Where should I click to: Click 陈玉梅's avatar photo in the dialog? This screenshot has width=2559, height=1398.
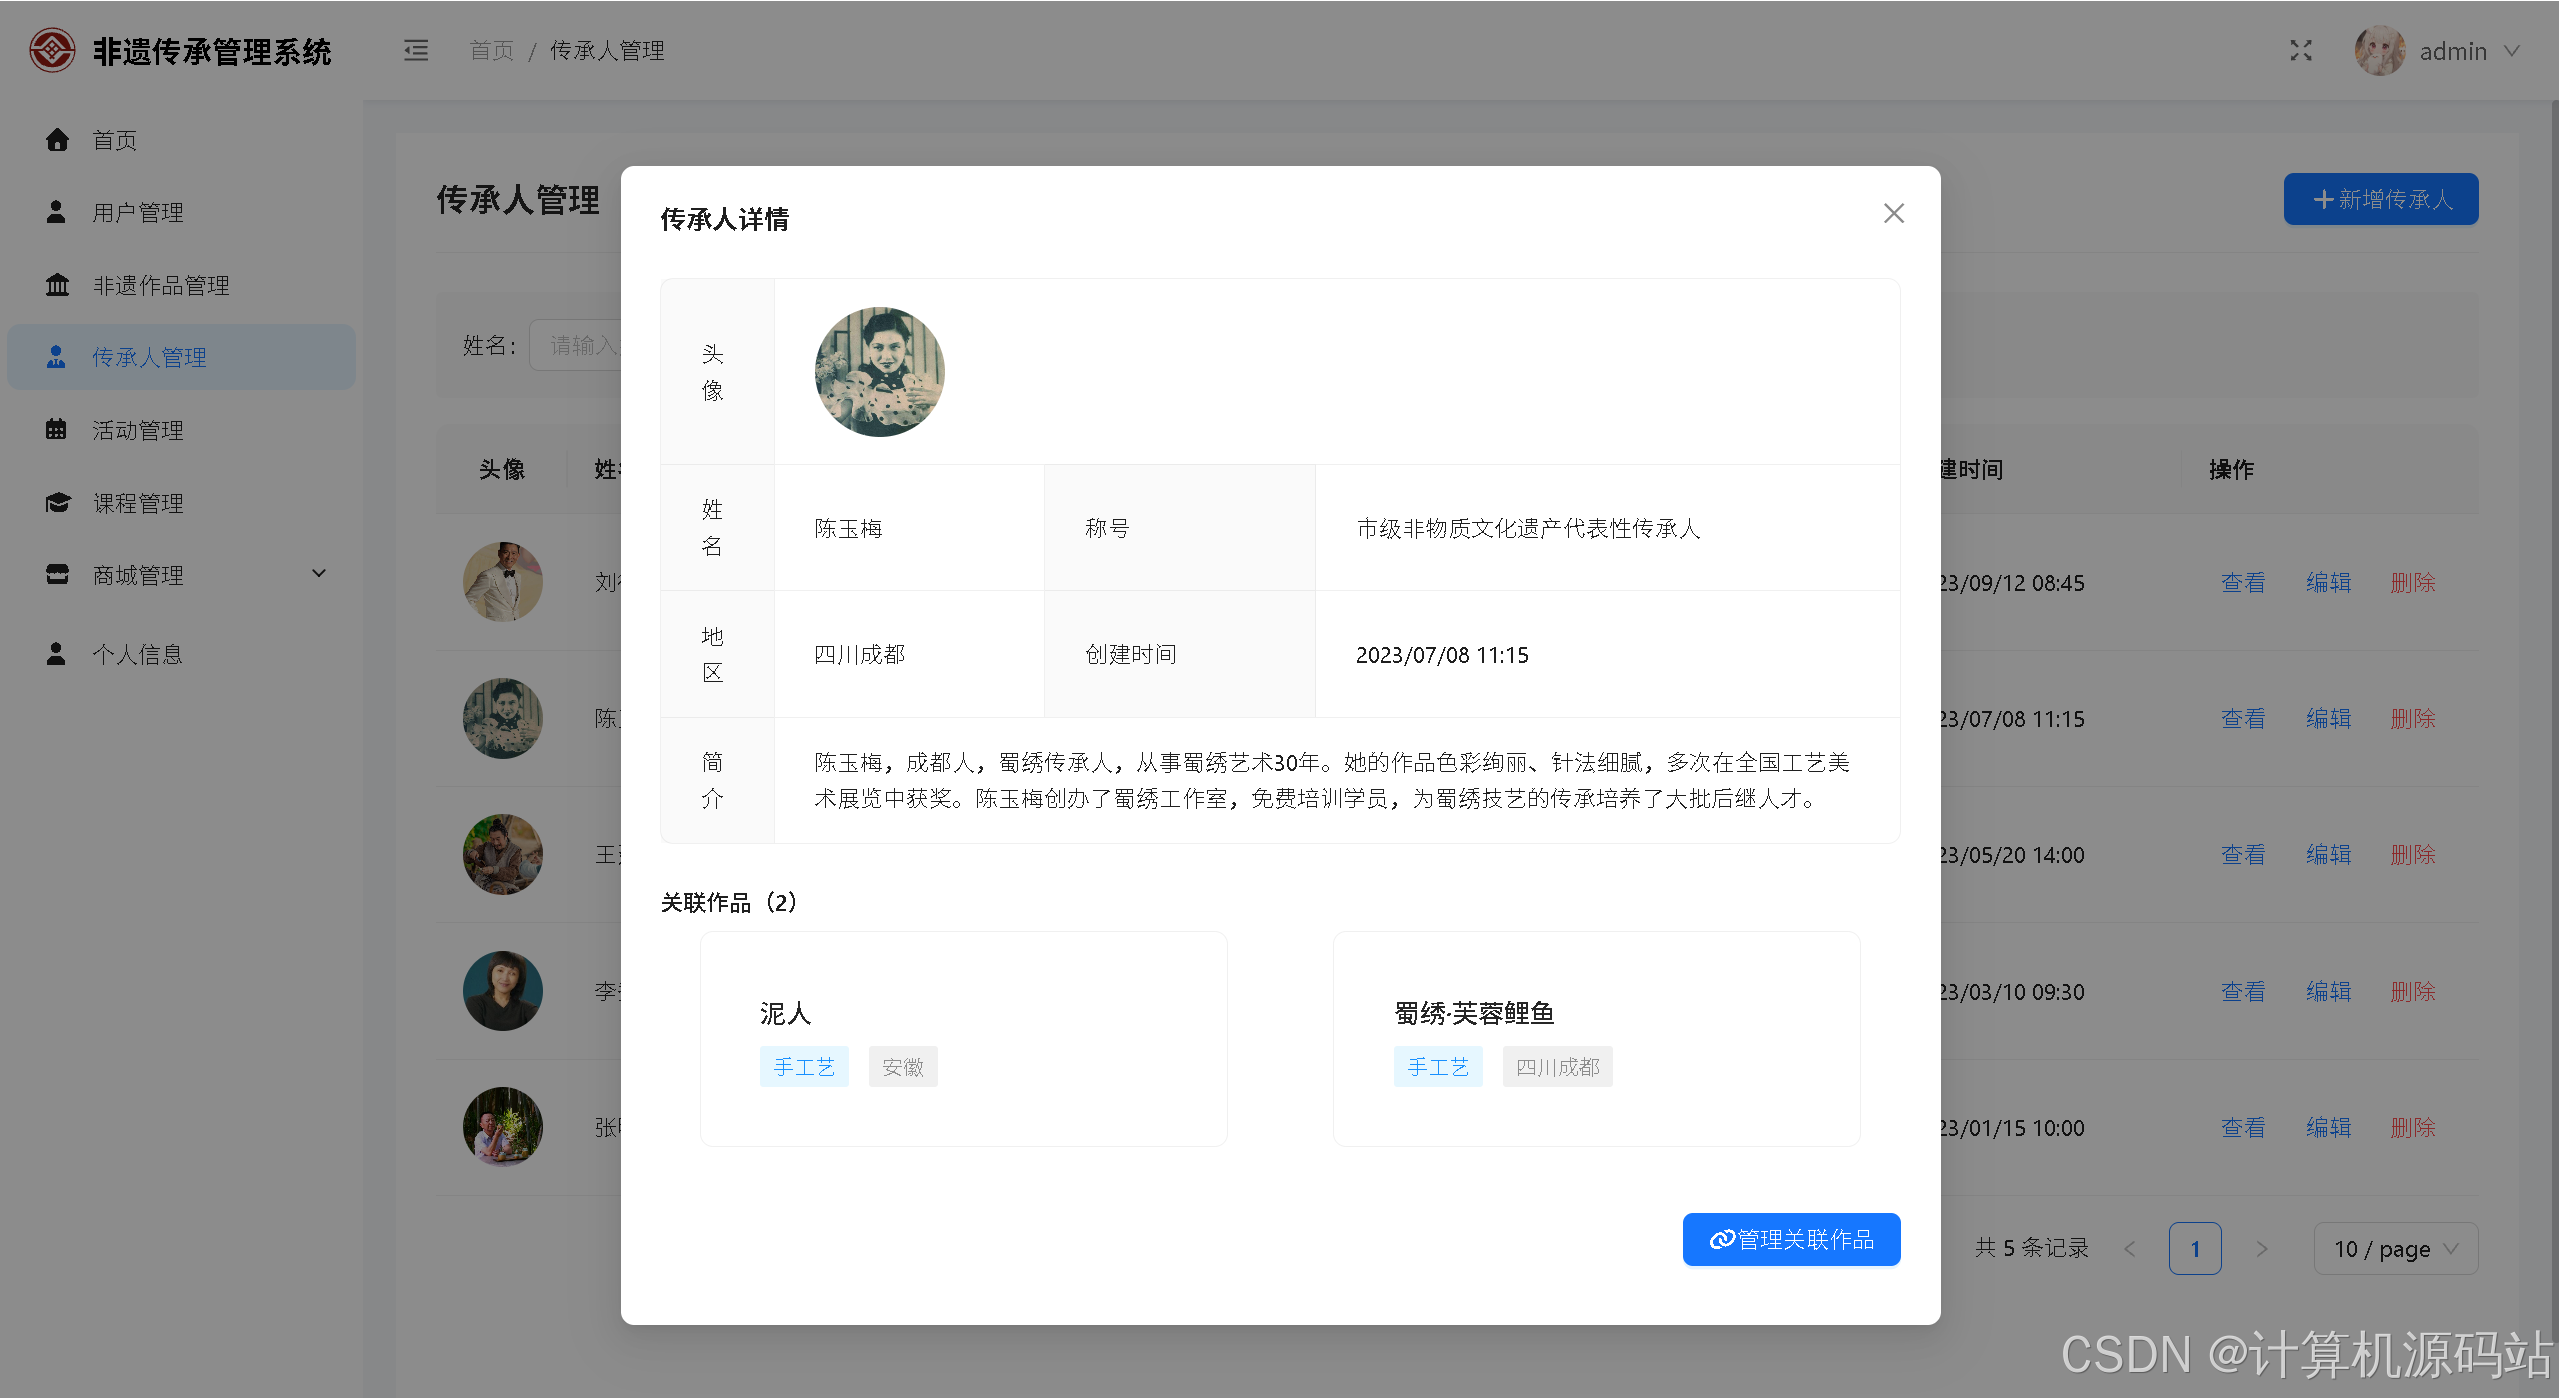pos(879,371)
